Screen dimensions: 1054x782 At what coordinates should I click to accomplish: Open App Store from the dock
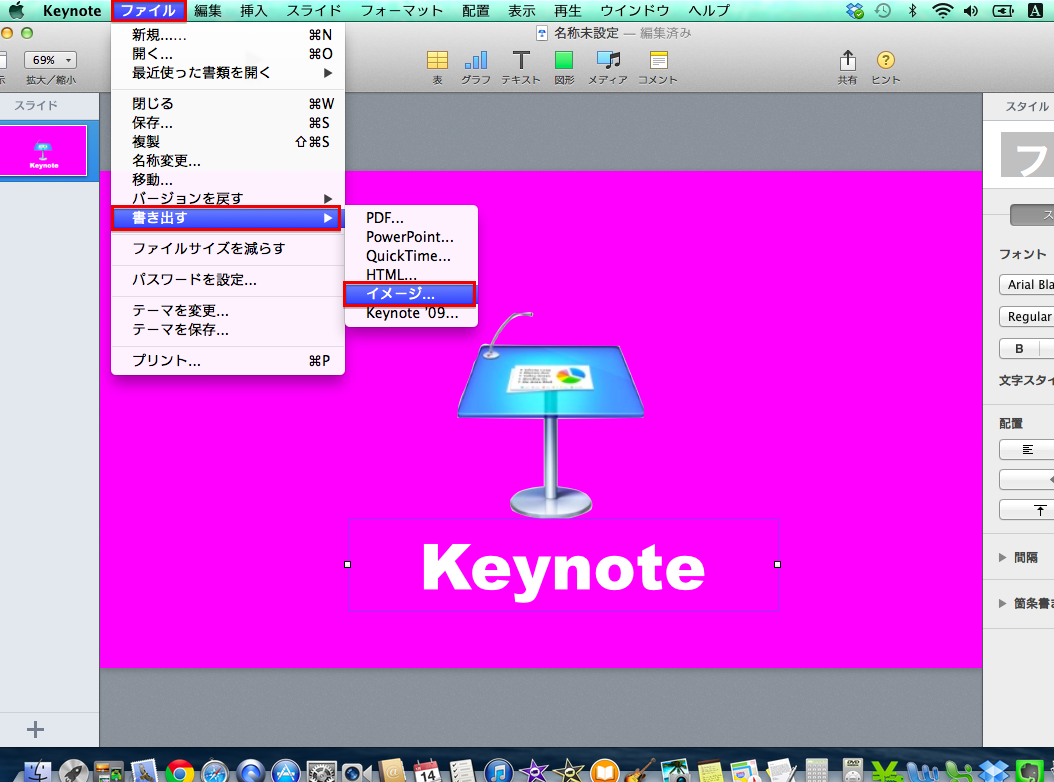[x=286, y=772]
